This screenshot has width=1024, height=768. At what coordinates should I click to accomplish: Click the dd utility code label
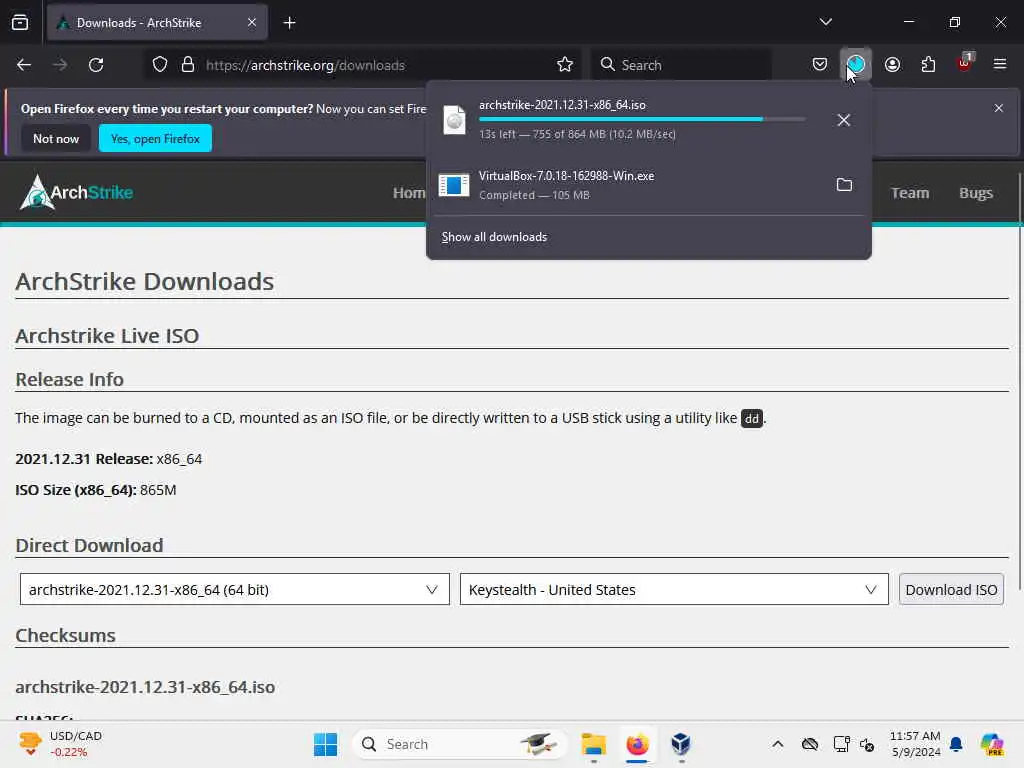752,419
